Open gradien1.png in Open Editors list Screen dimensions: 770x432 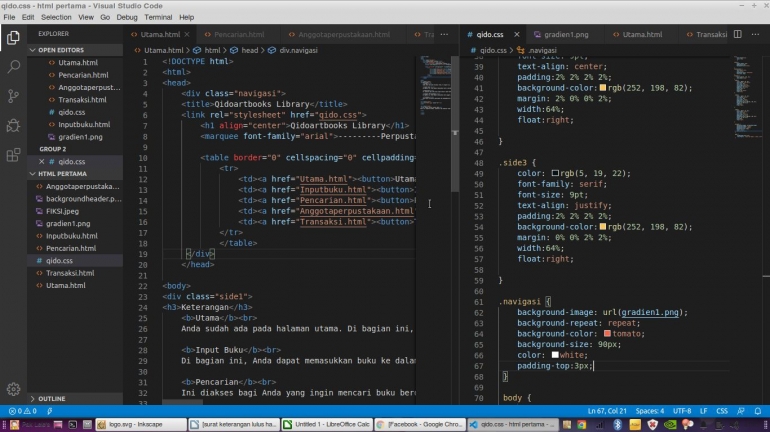[80, 137]
